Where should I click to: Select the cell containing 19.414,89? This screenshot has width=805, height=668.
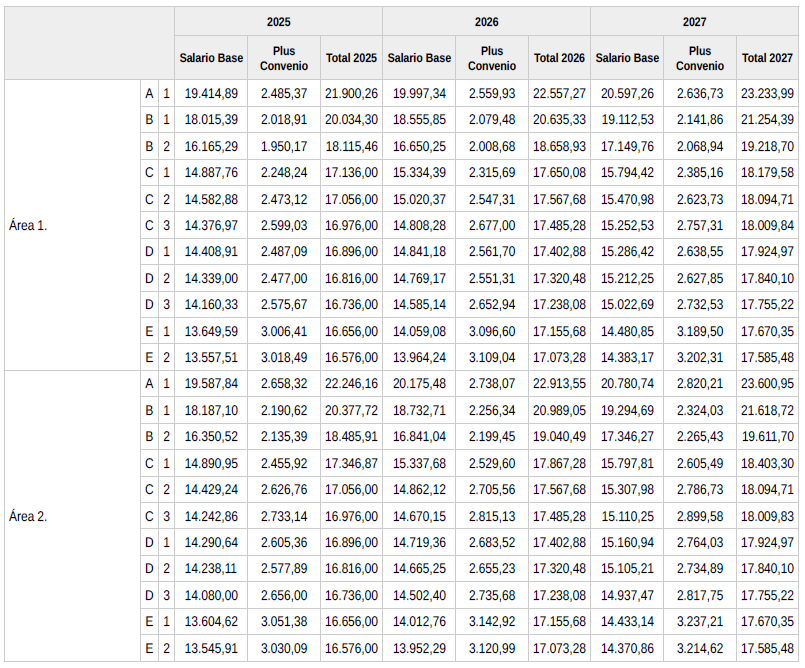tap(211, 93)
